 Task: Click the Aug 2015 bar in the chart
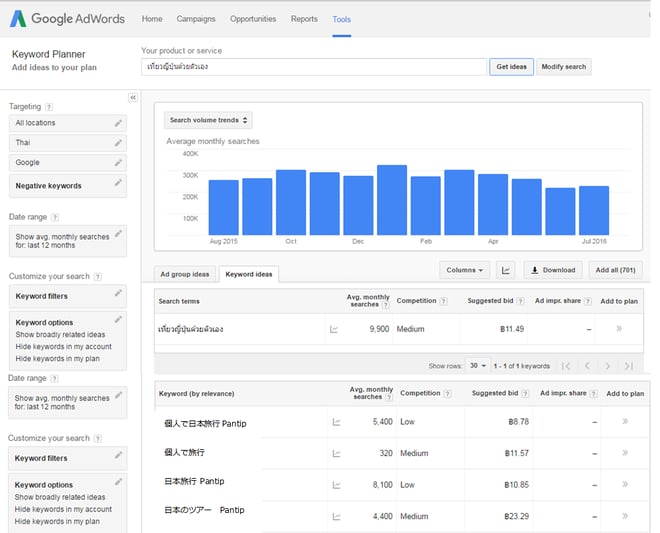click(x=224, y=208)
